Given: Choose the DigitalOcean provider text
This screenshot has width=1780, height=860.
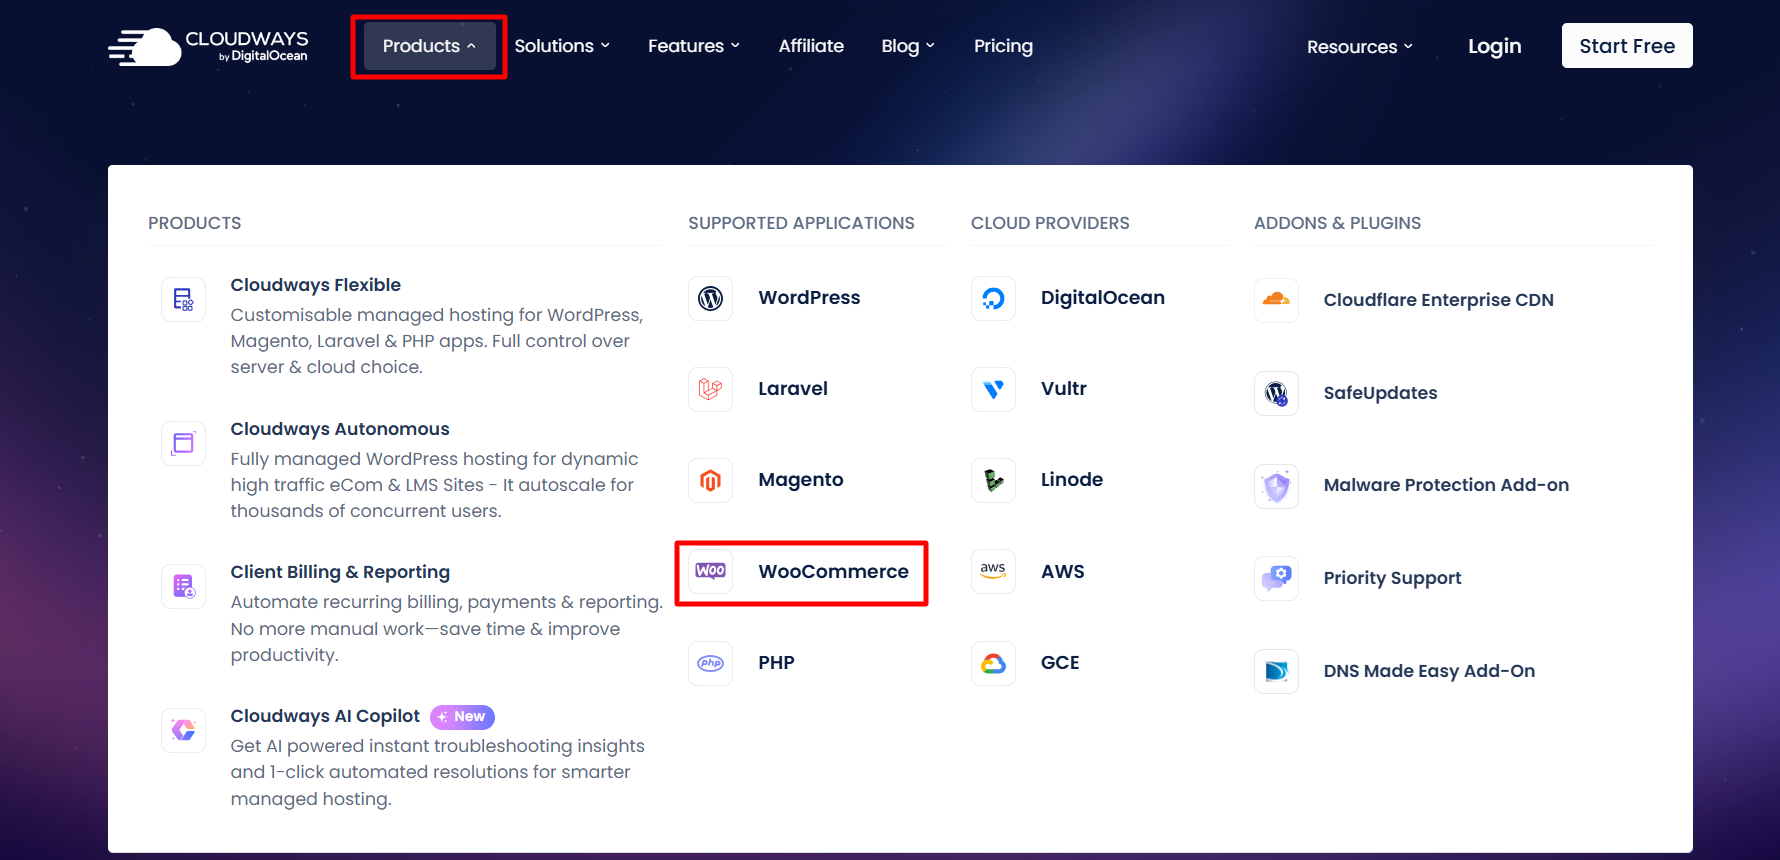Looking at the screenshot, I should point(1103,298).
